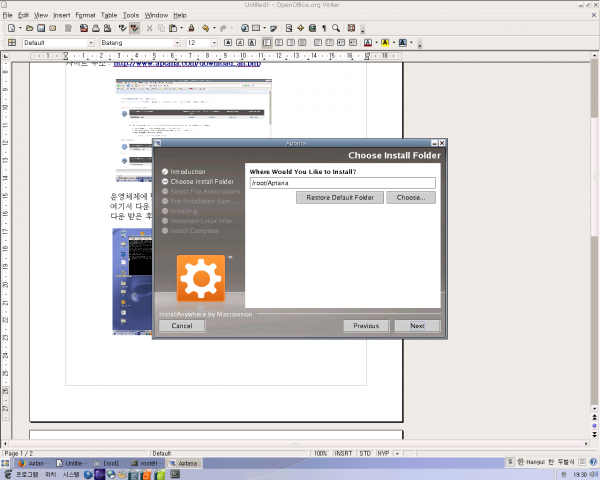600x480 pixels.
Task: Expand background color palette arrow
Action: (x=411, y=42)
